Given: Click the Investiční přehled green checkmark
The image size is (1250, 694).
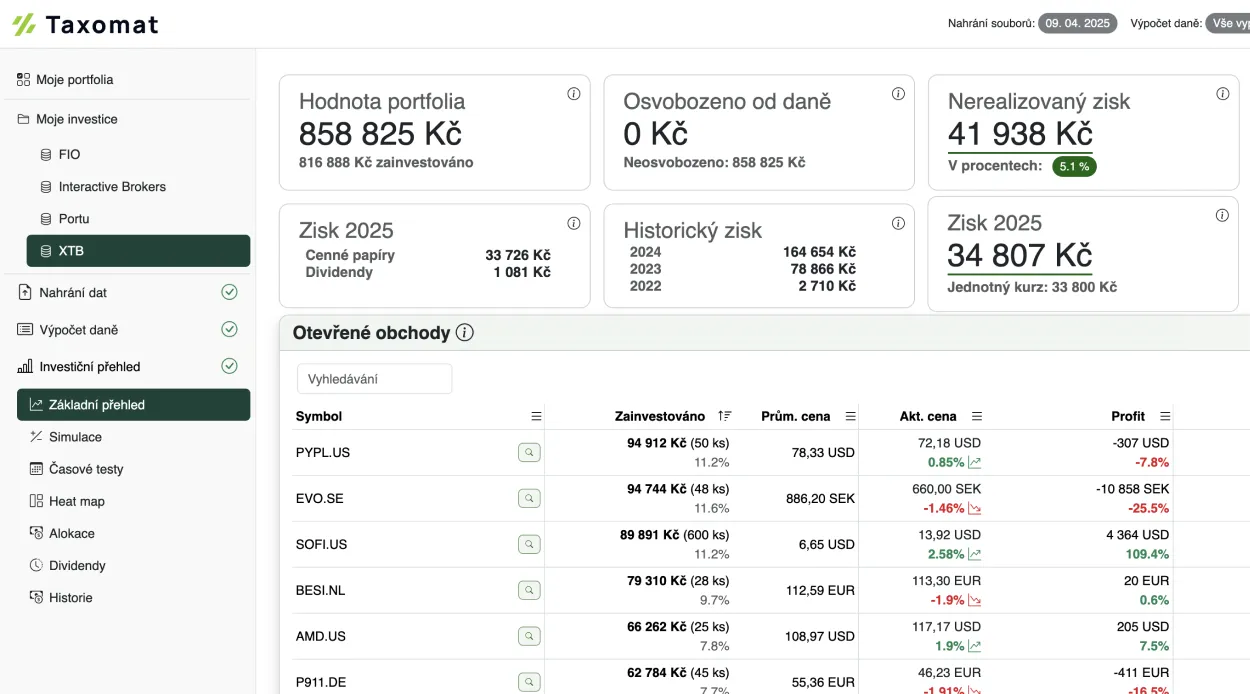Looking at the screenshot, I should [x=229, y=366].
